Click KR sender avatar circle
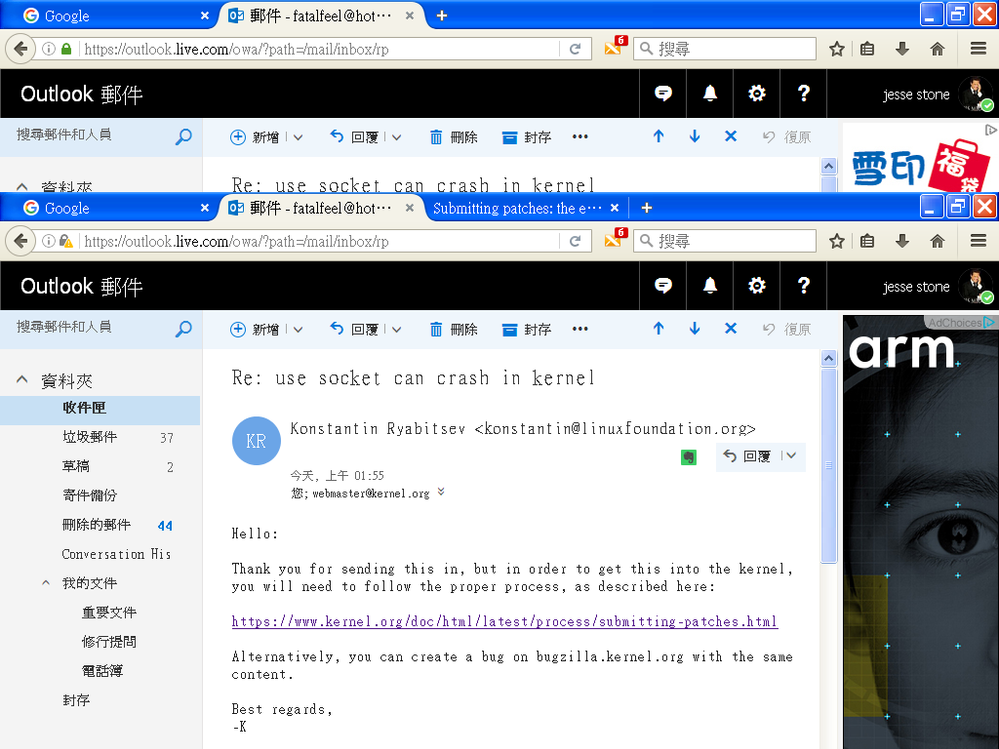Image resolution: width=999 pixels, height=749 pixels. 256,441
